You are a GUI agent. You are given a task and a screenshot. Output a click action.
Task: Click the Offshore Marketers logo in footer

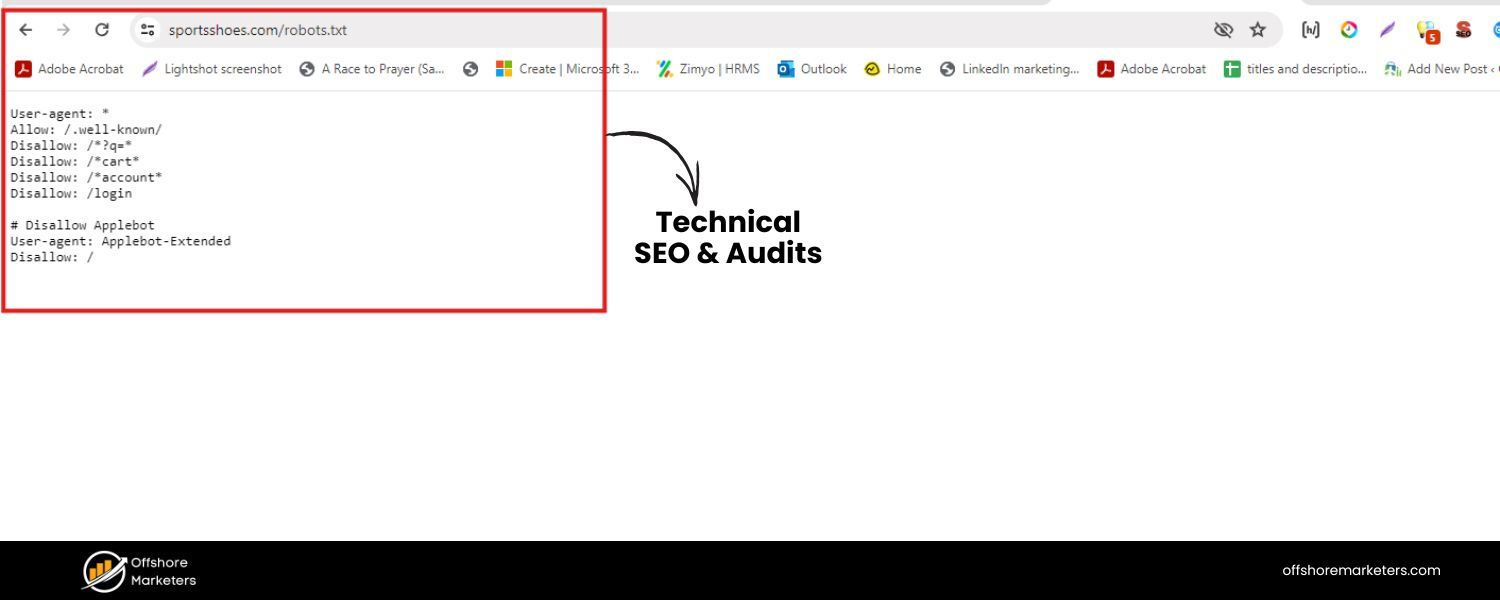pyautogui.click(x=138, y=570)
